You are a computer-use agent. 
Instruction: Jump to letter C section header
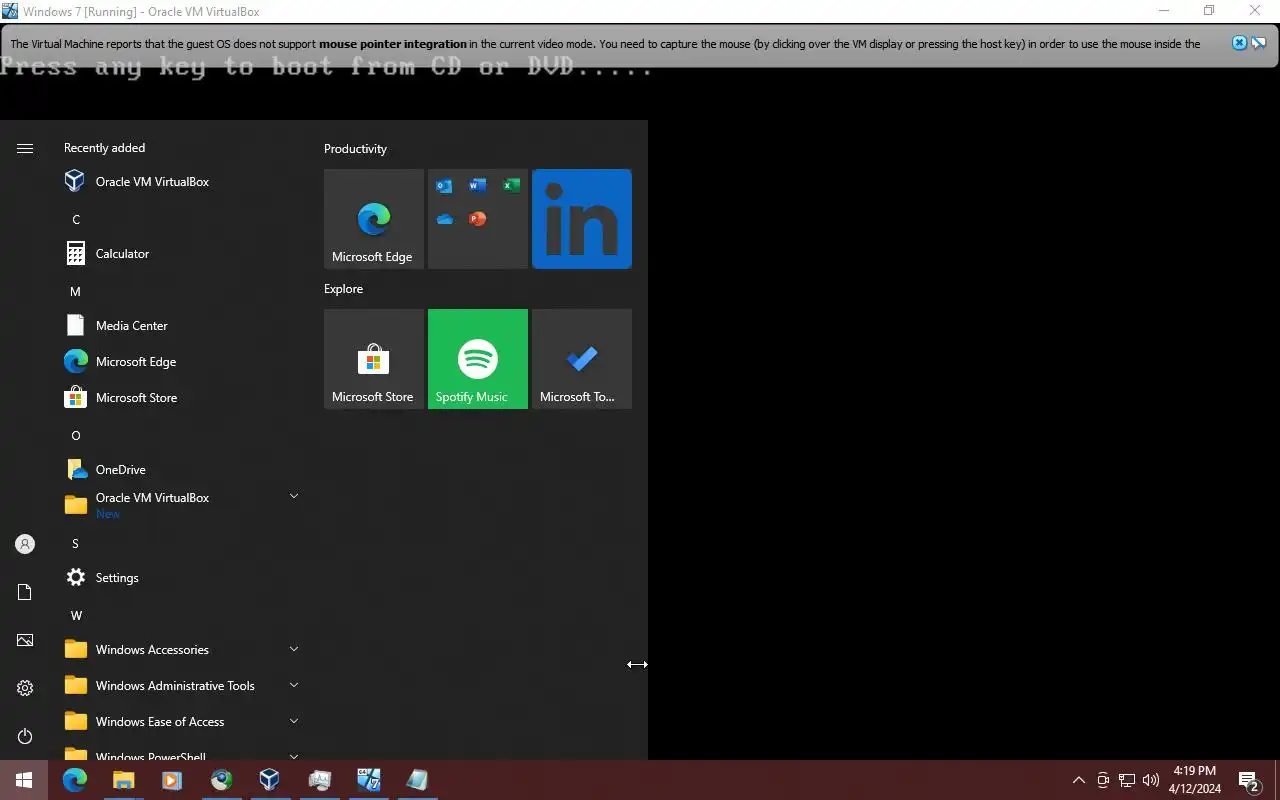click(x=76, y=220)
